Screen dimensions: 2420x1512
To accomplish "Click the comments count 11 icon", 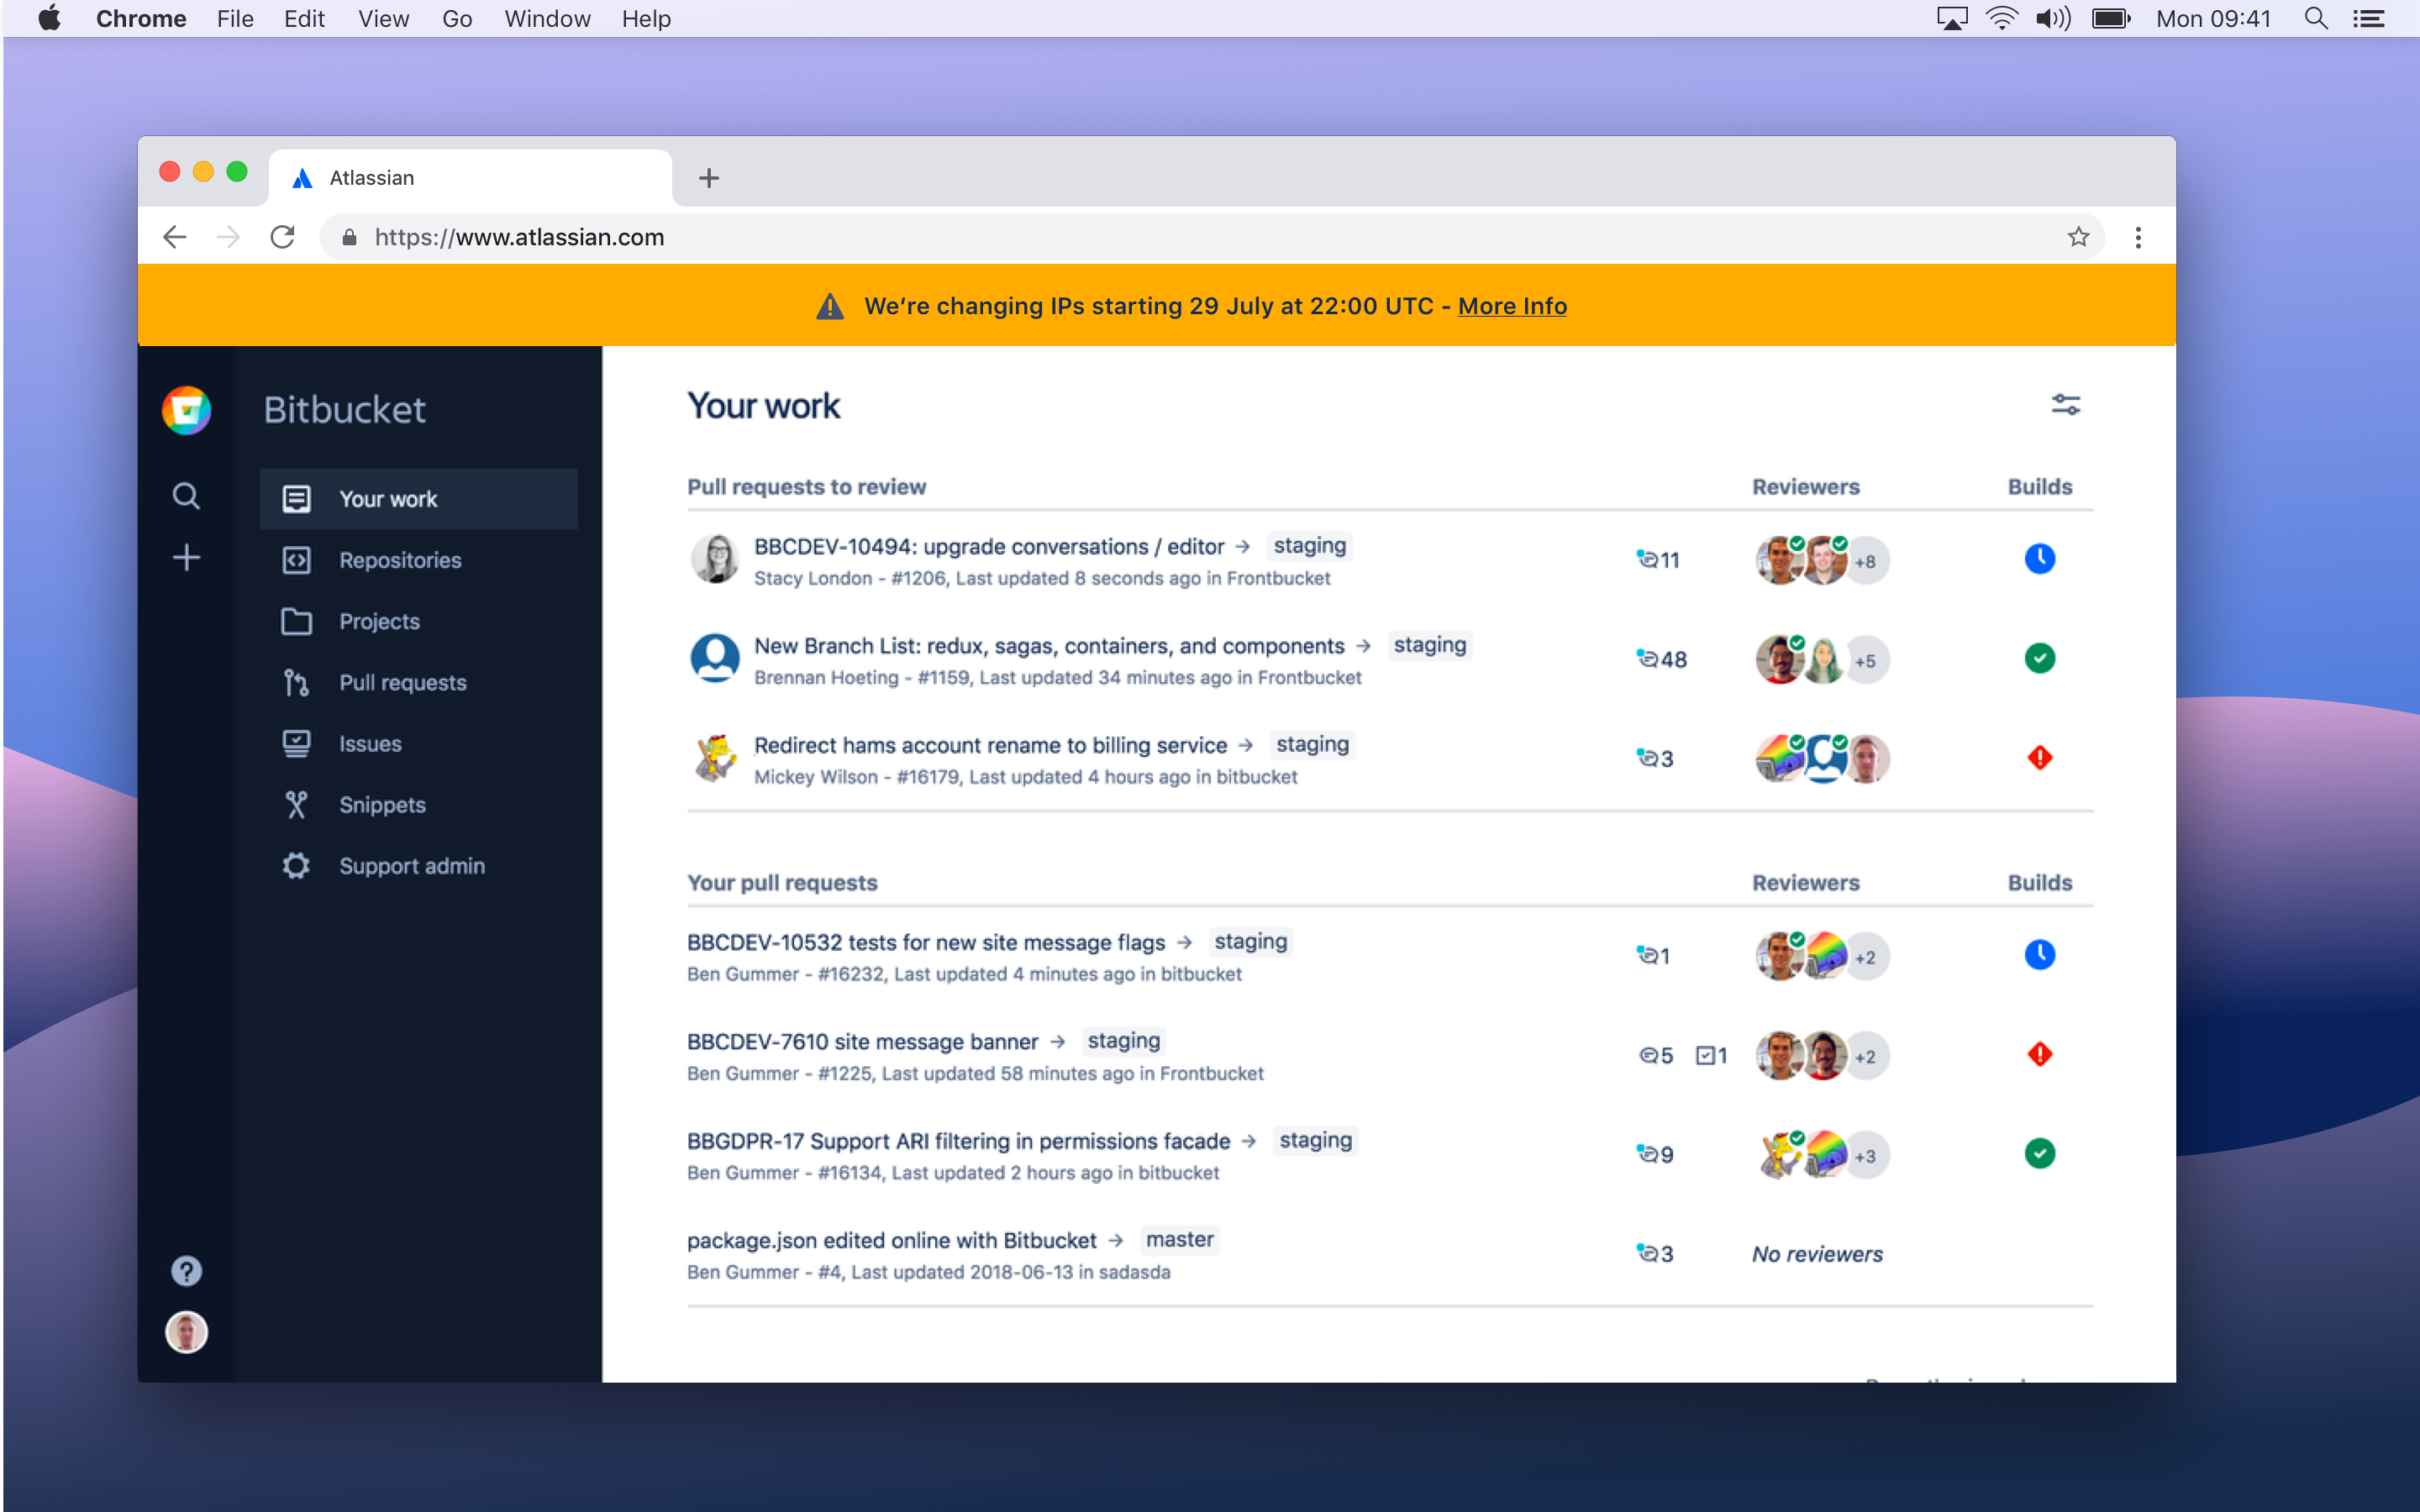I will 1658,560.
